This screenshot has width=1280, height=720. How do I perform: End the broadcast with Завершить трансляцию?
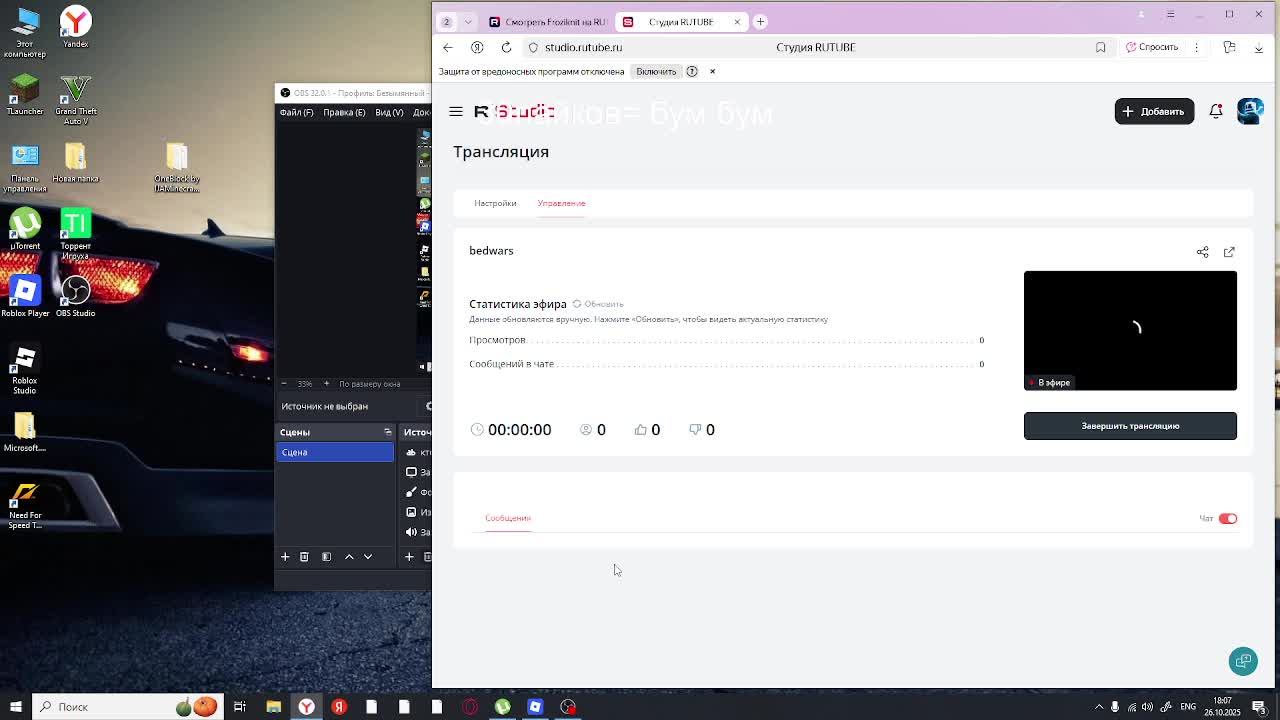1130,426
